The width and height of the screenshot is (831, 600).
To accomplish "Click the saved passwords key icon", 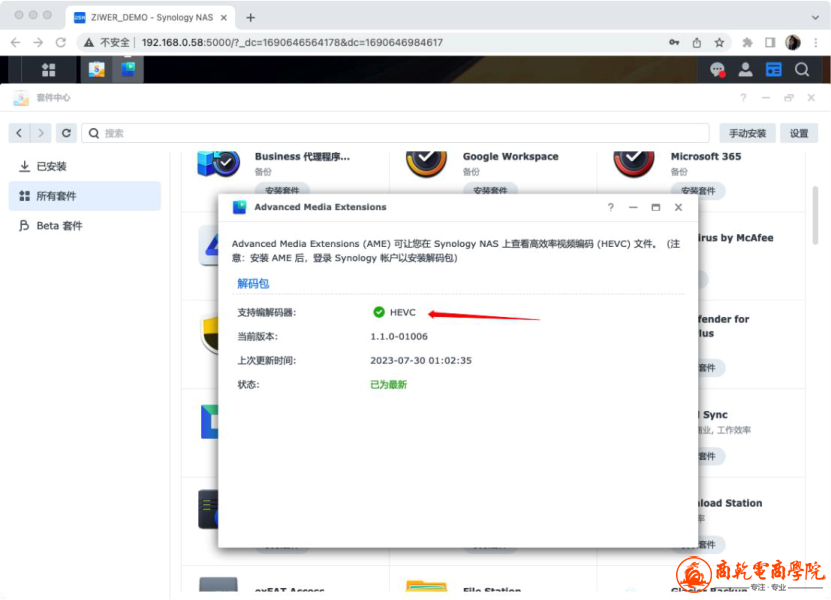I will 674,42.
